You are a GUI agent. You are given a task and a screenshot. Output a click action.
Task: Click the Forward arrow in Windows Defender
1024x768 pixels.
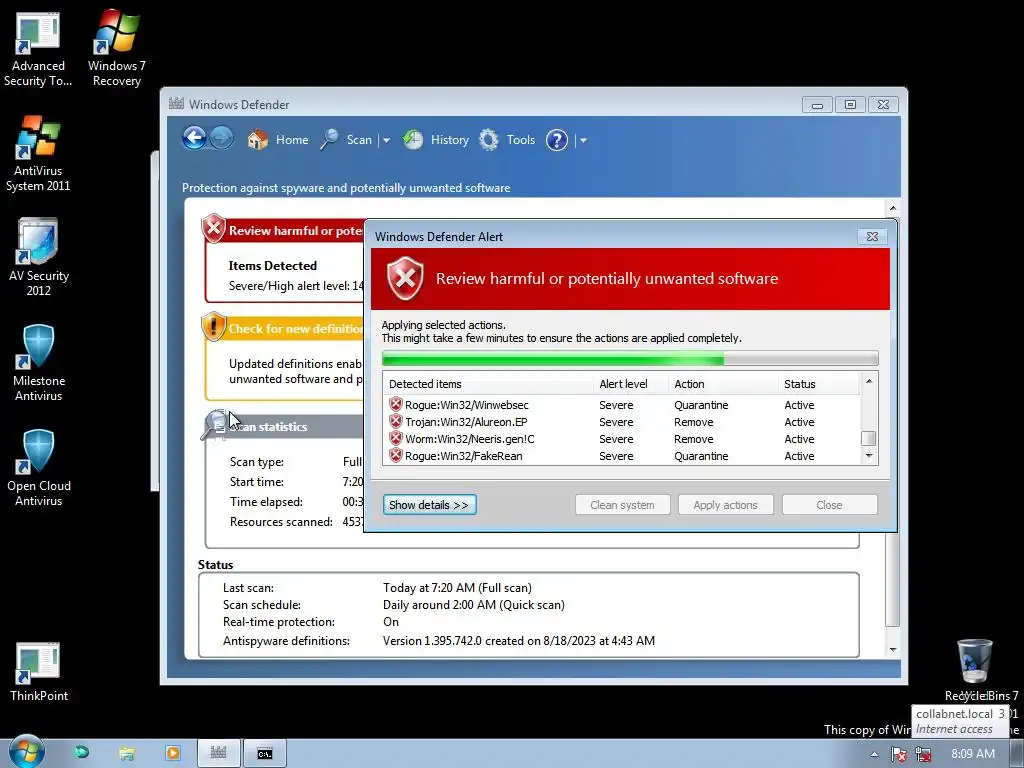pos(221,138)
